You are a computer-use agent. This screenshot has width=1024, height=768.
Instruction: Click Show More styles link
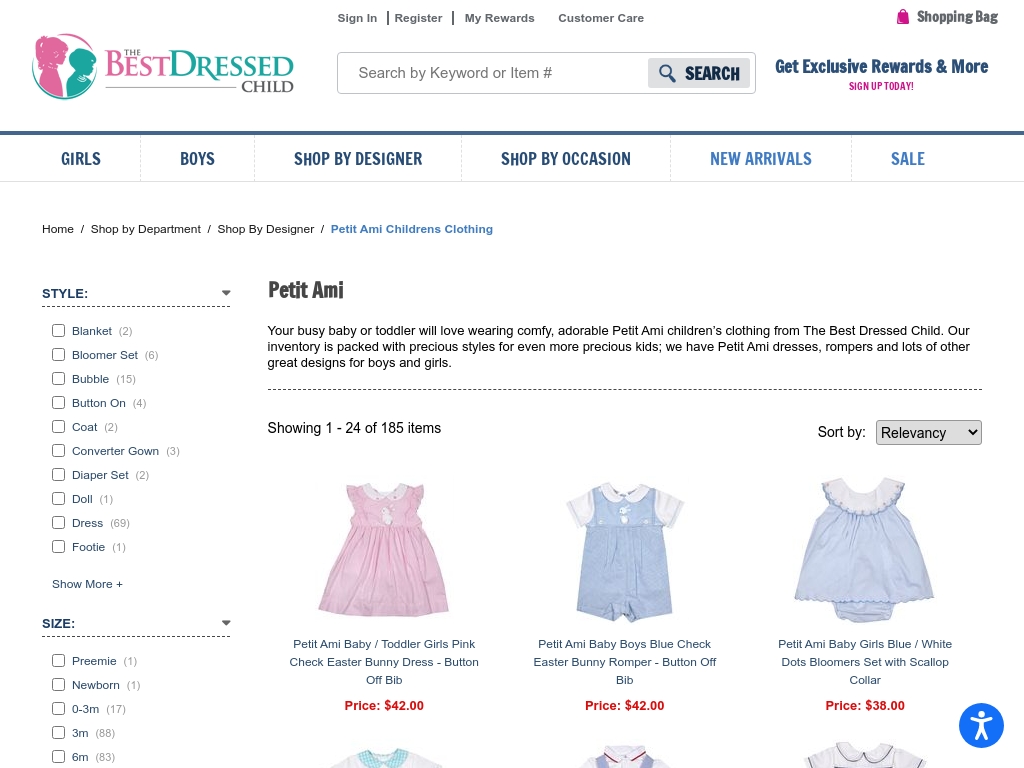click(x=87, y=583)
